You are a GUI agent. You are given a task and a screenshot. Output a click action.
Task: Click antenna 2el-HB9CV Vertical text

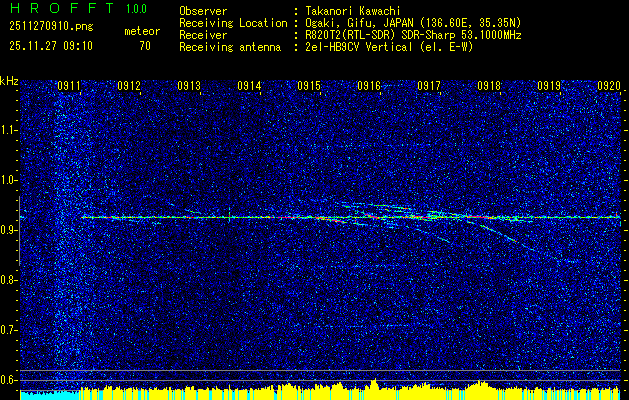[389, 47]
